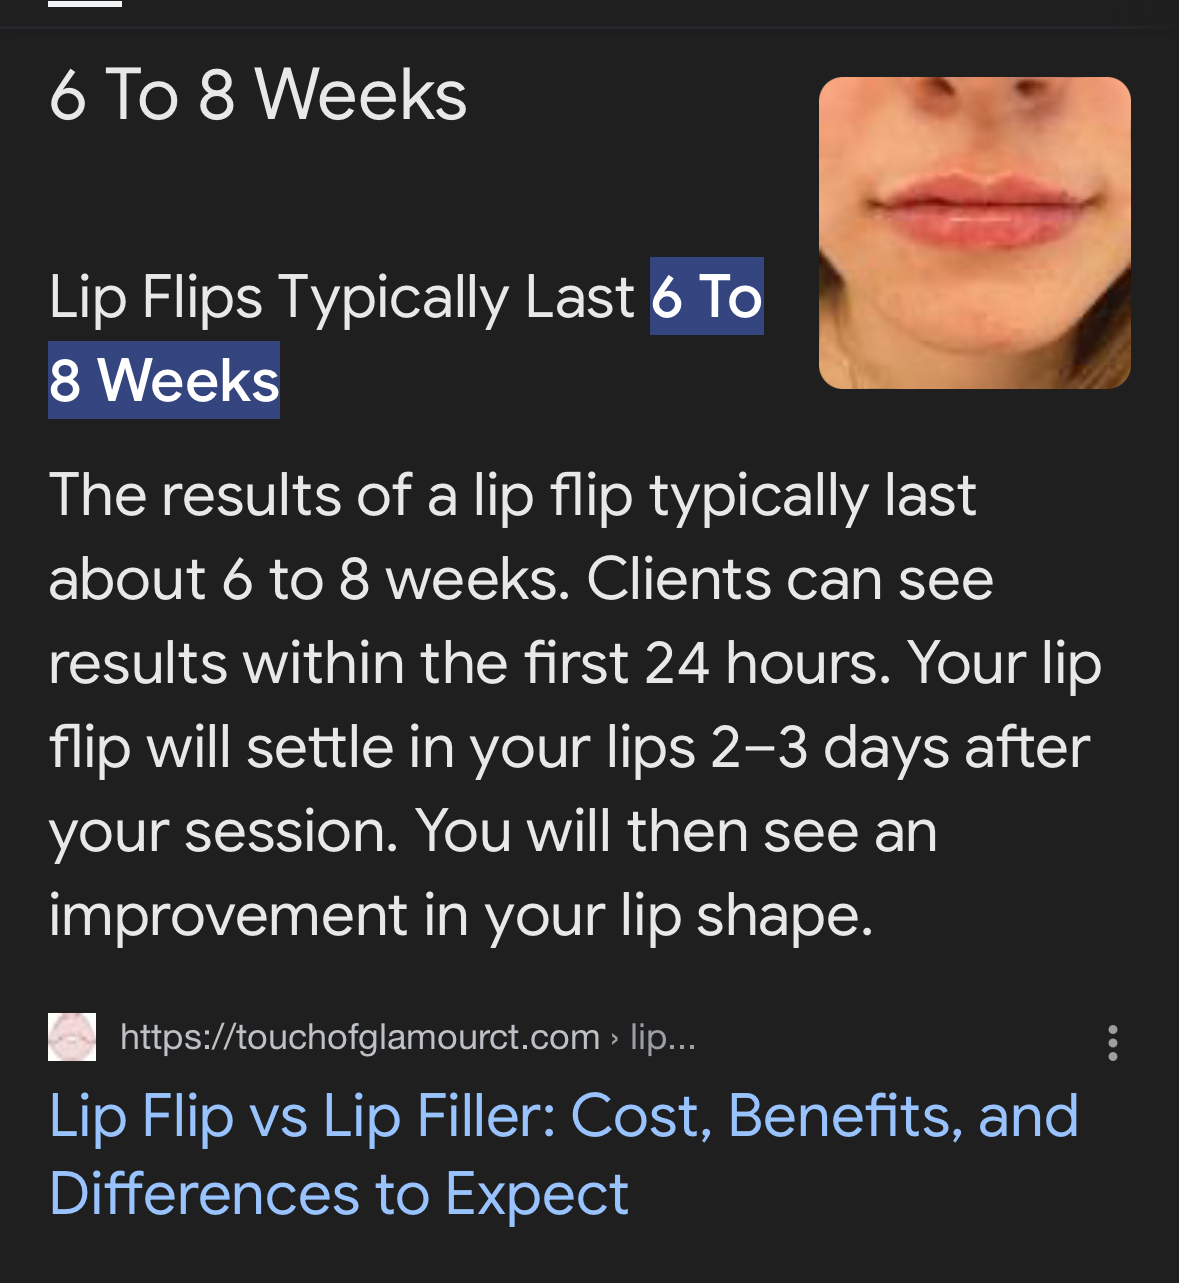Tap the 'lip...' breadcrumb after the URL
Image resolution: width=1179 pixels, height=1283 pixels.
point(662,1037)
